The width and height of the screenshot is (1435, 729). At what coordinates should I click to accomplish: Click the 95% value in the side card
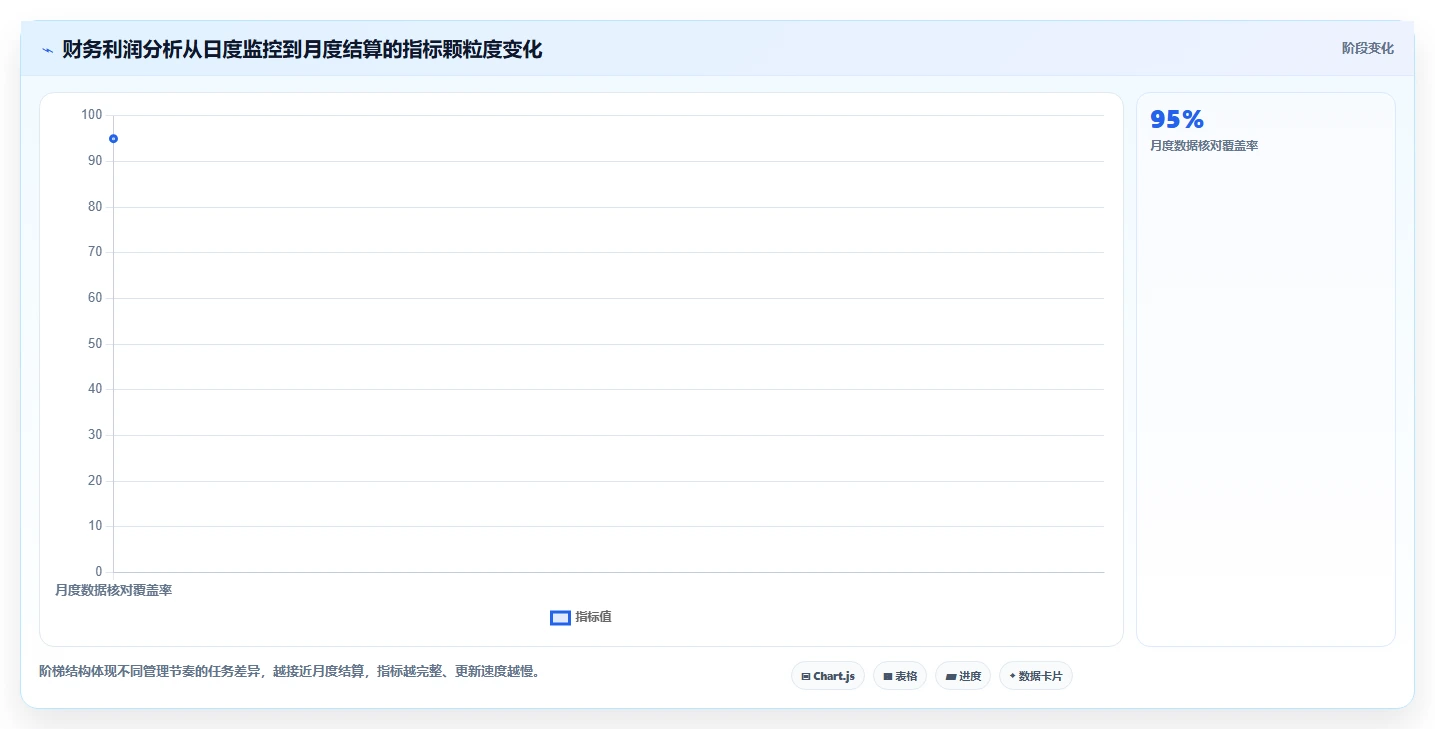(1177, 120)
